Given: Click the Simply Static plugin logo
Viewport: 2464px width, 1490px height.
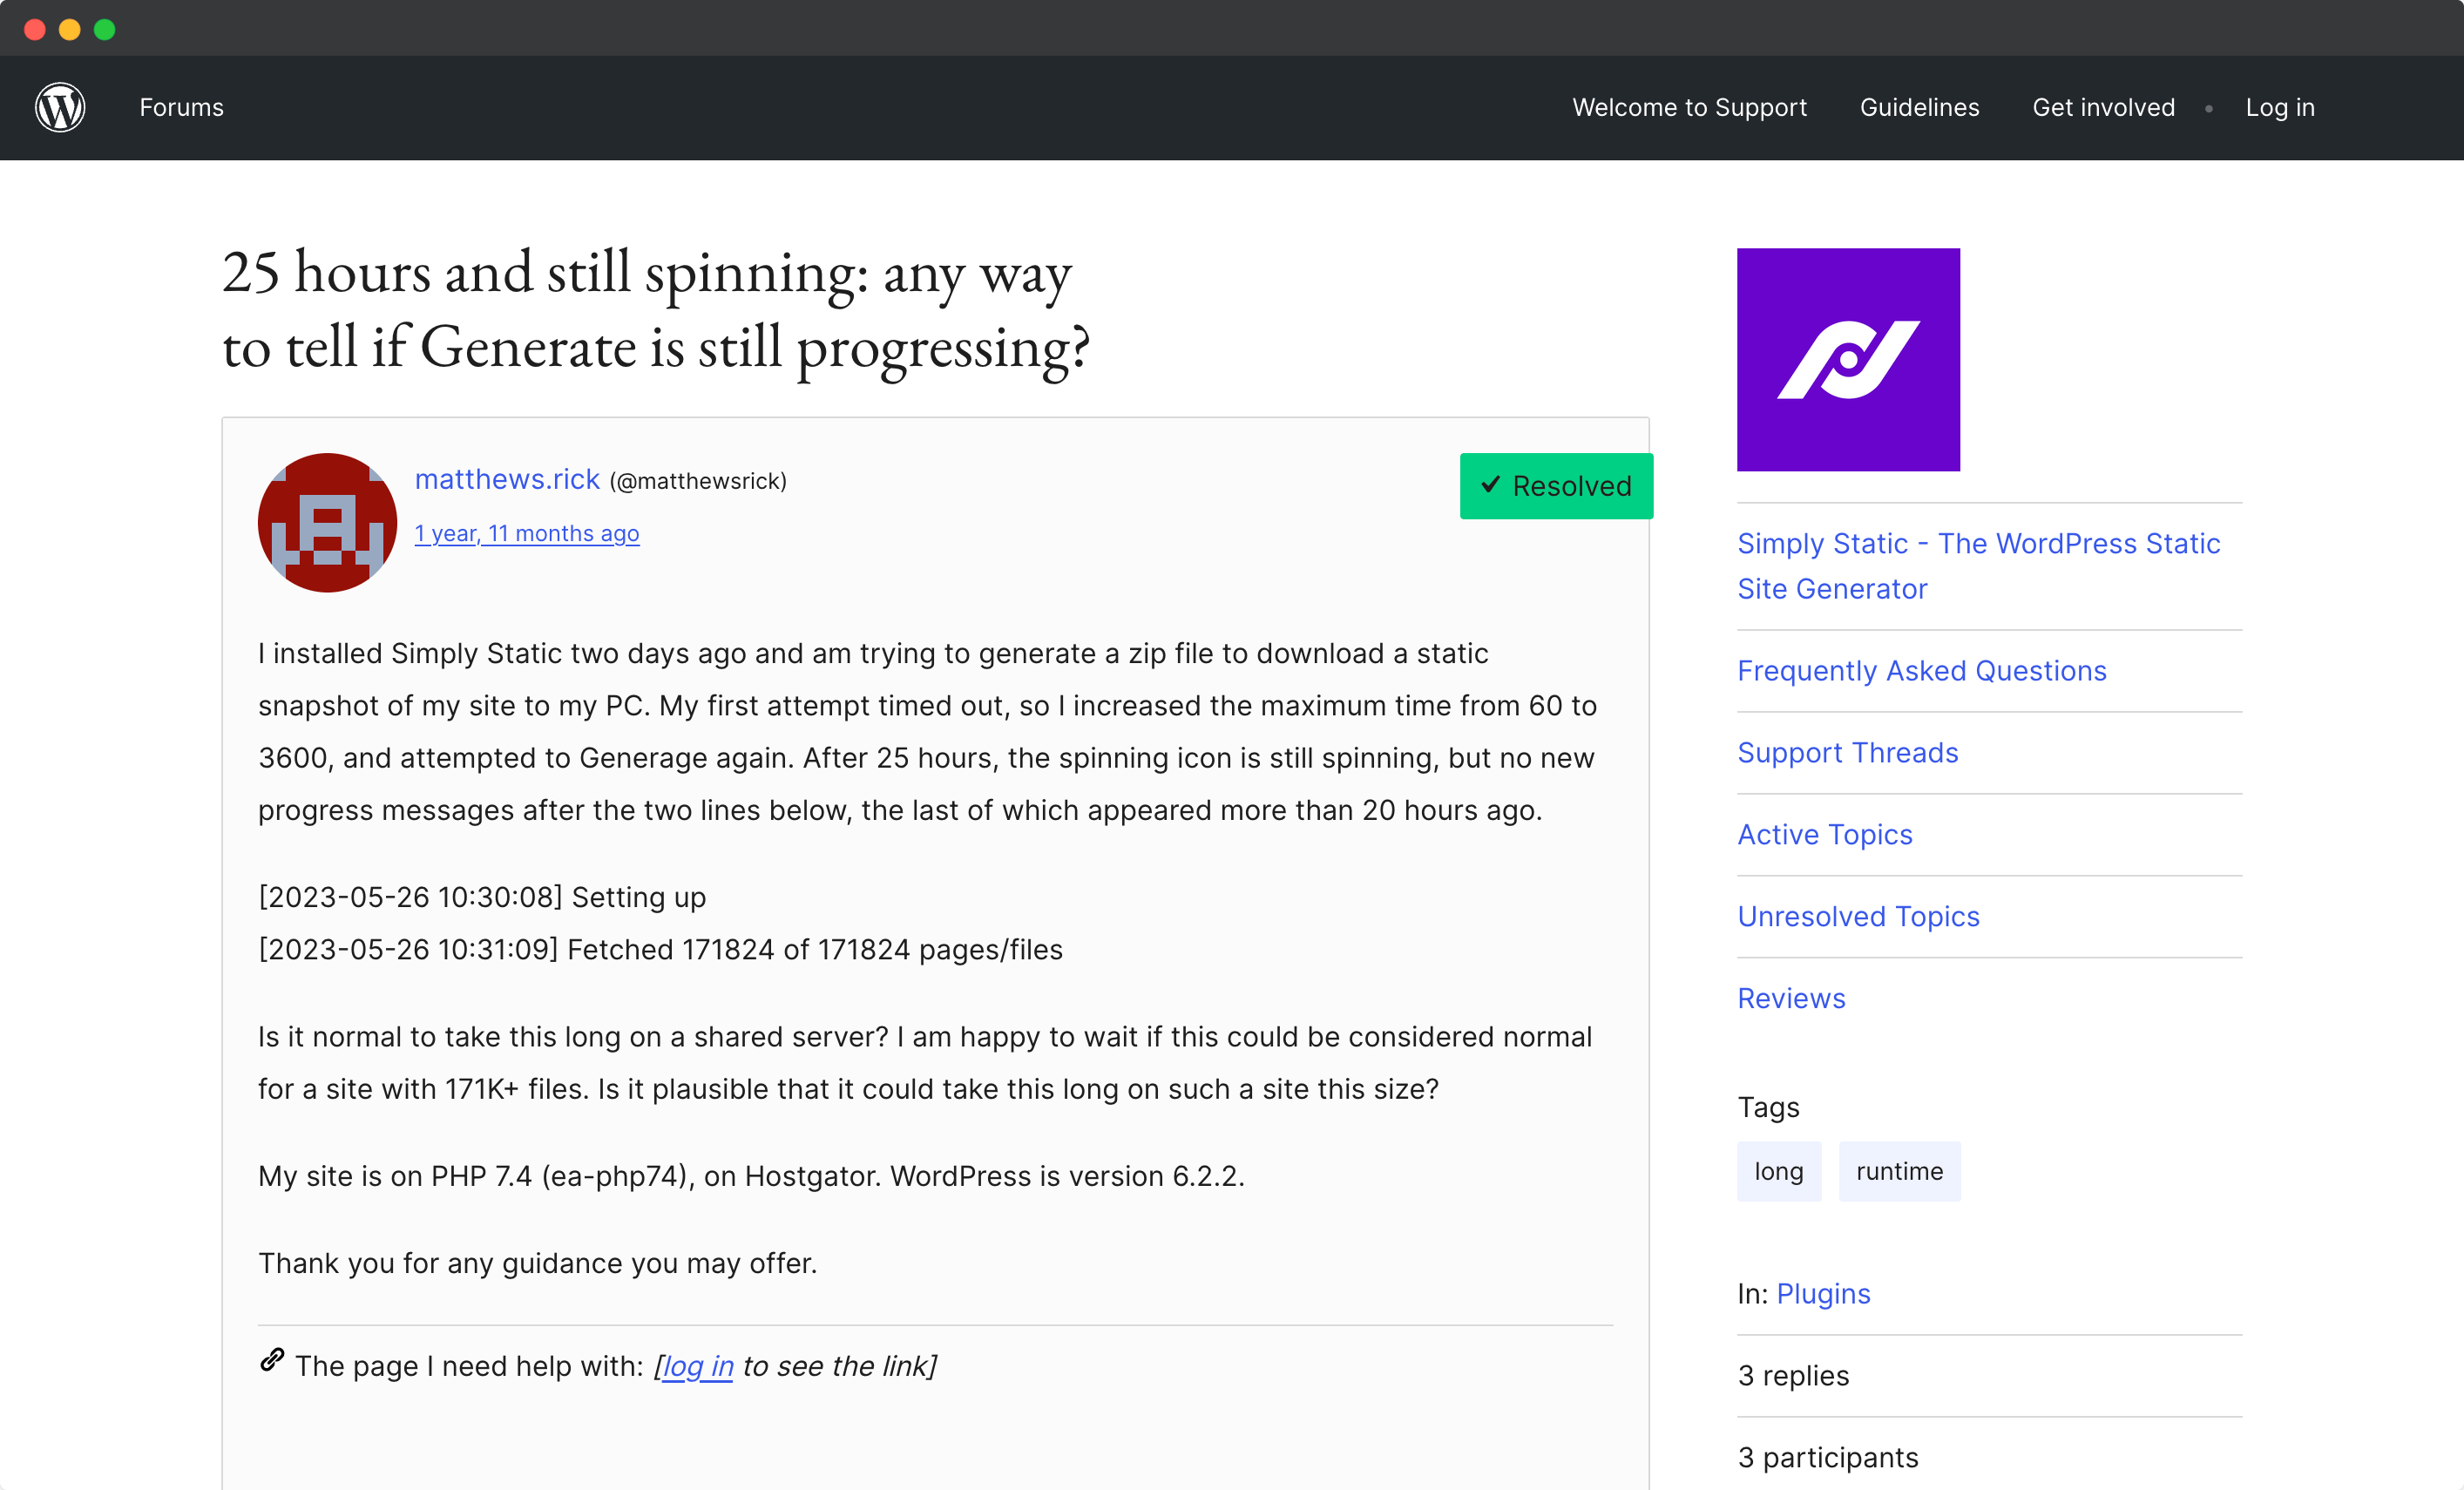Looking at the screenshot, I should pyautogui.click(x=1848, y=359).
